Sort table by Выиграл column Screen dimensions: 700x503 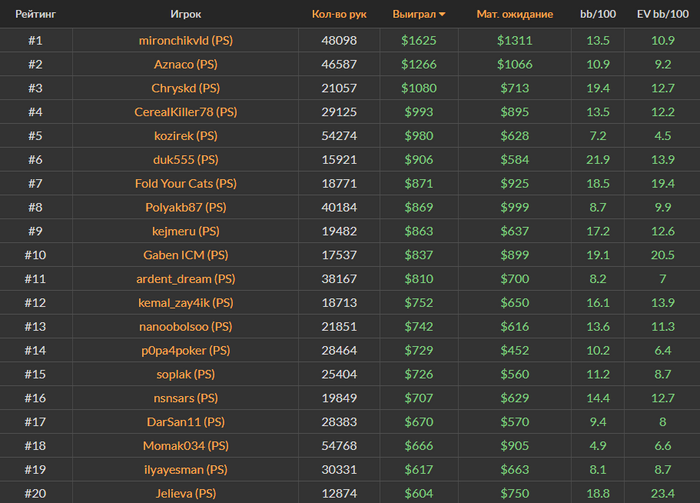[418, 14]
